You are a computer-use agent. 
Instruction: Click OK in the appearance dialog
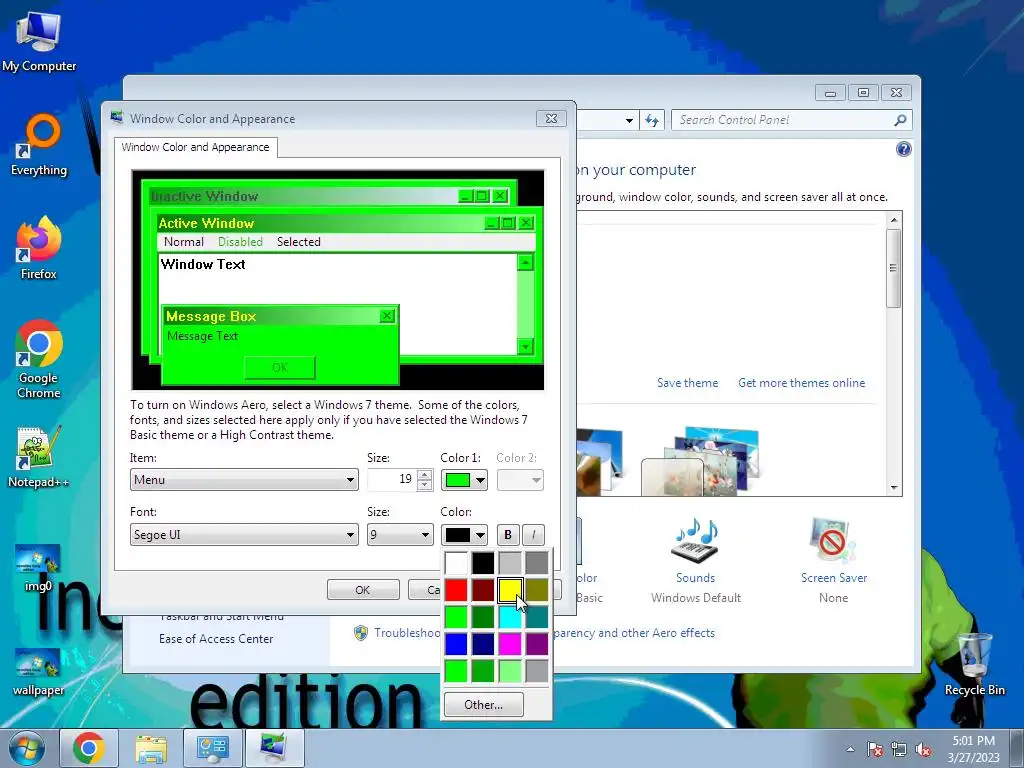click(363, 590)
